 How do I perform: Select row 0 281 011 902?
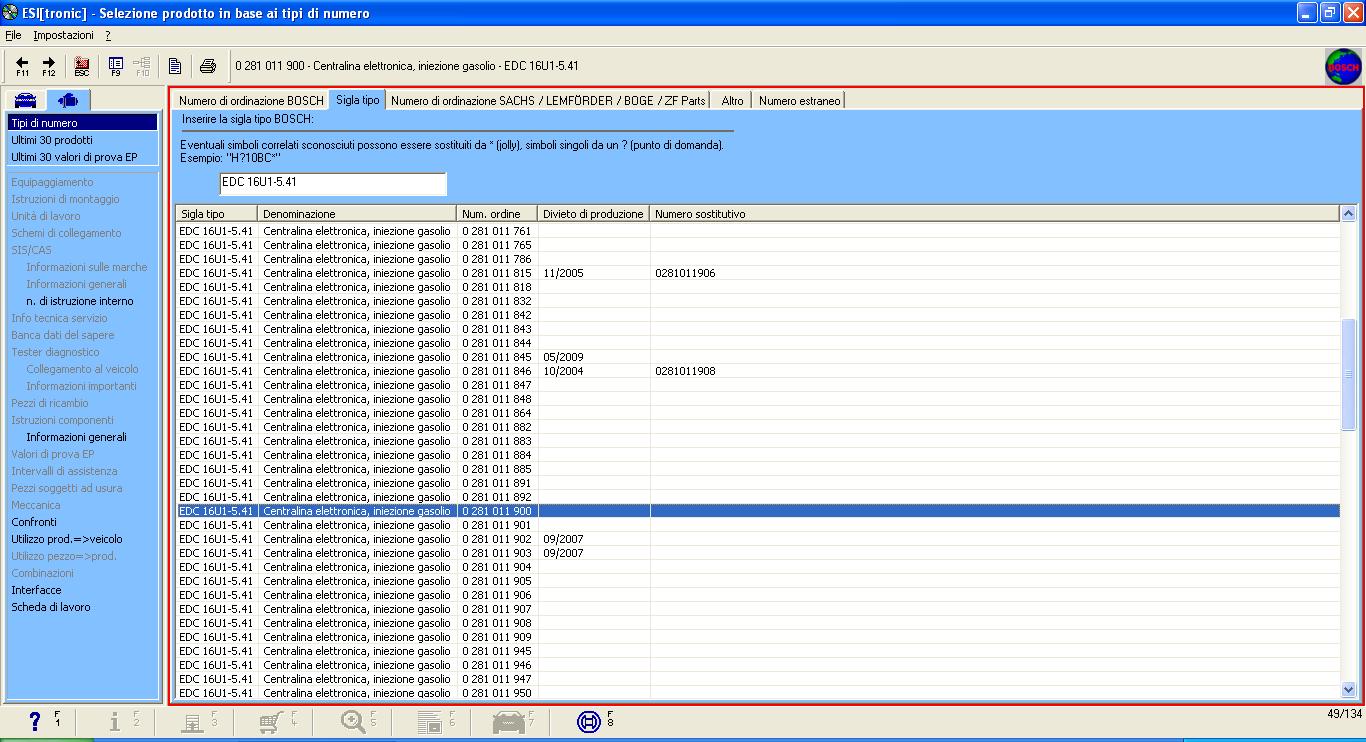point(758,539)
